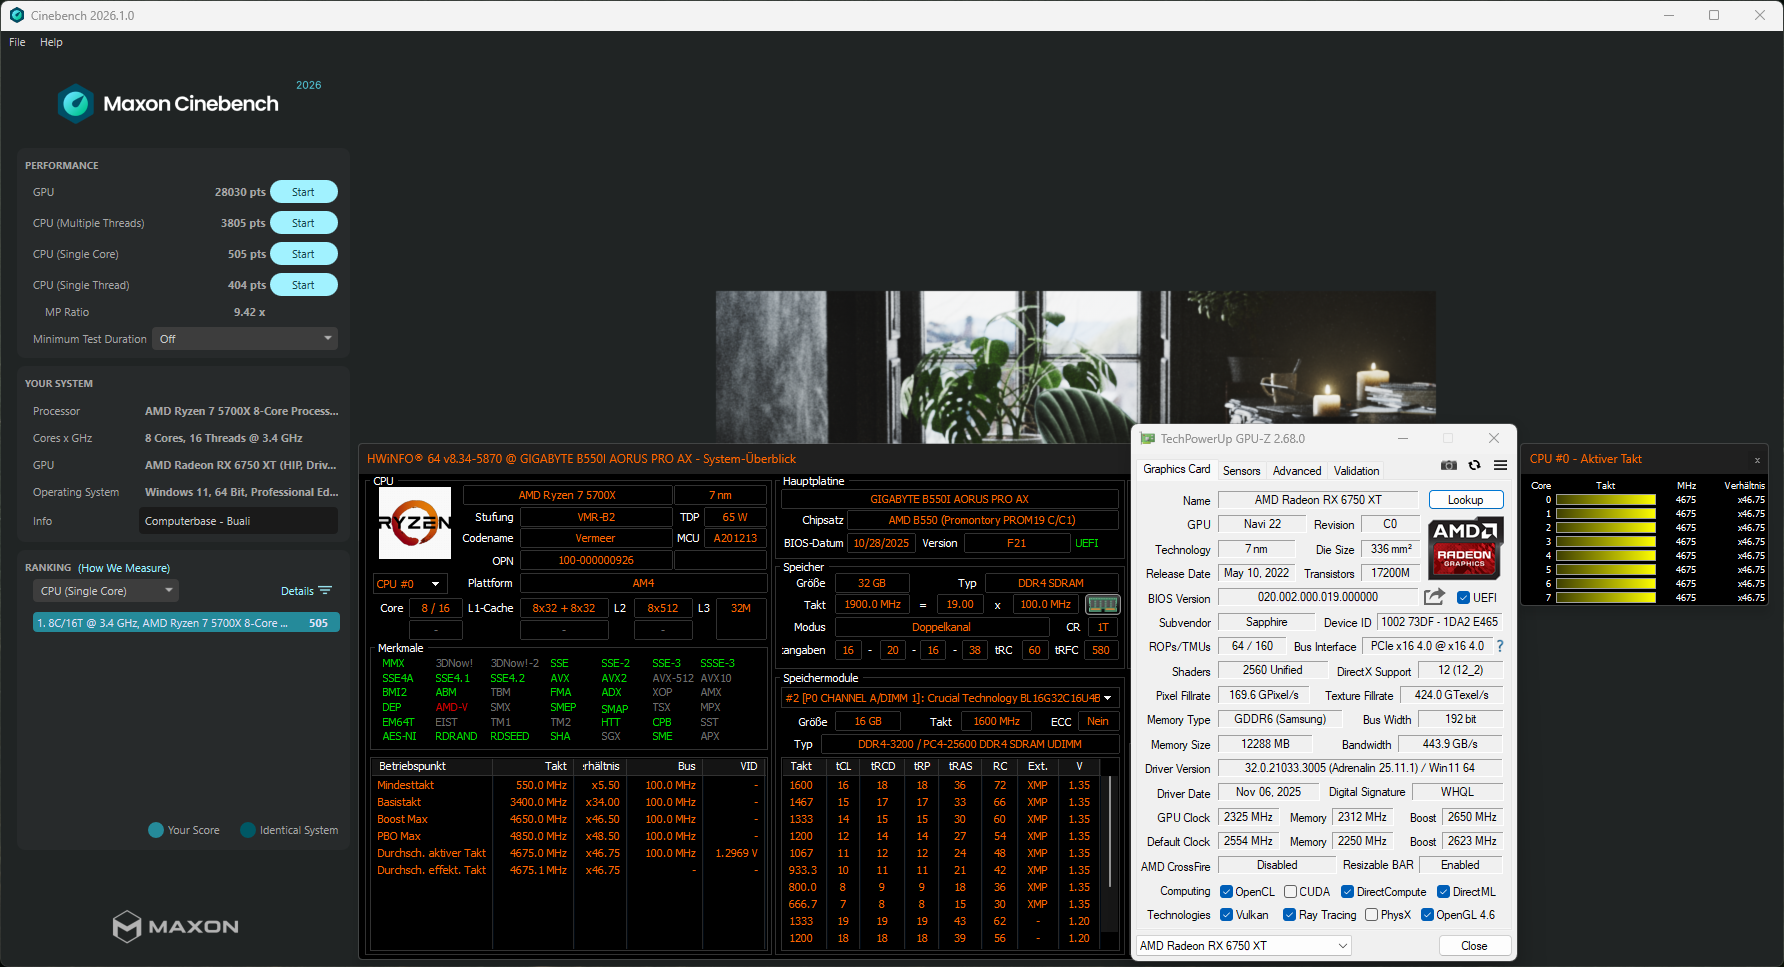Click the Identical System legend dot

tap(248, 830)
